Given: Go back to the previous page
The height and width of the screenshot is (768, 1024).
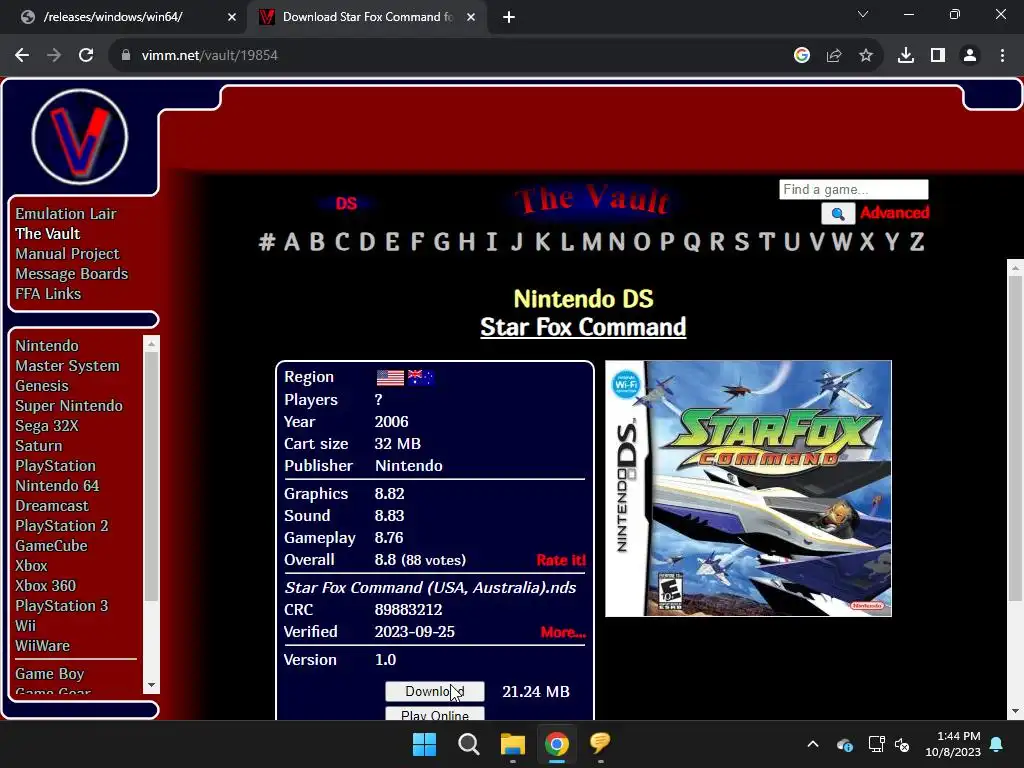Looking at the screenshot, I should [x=22, y=56].
